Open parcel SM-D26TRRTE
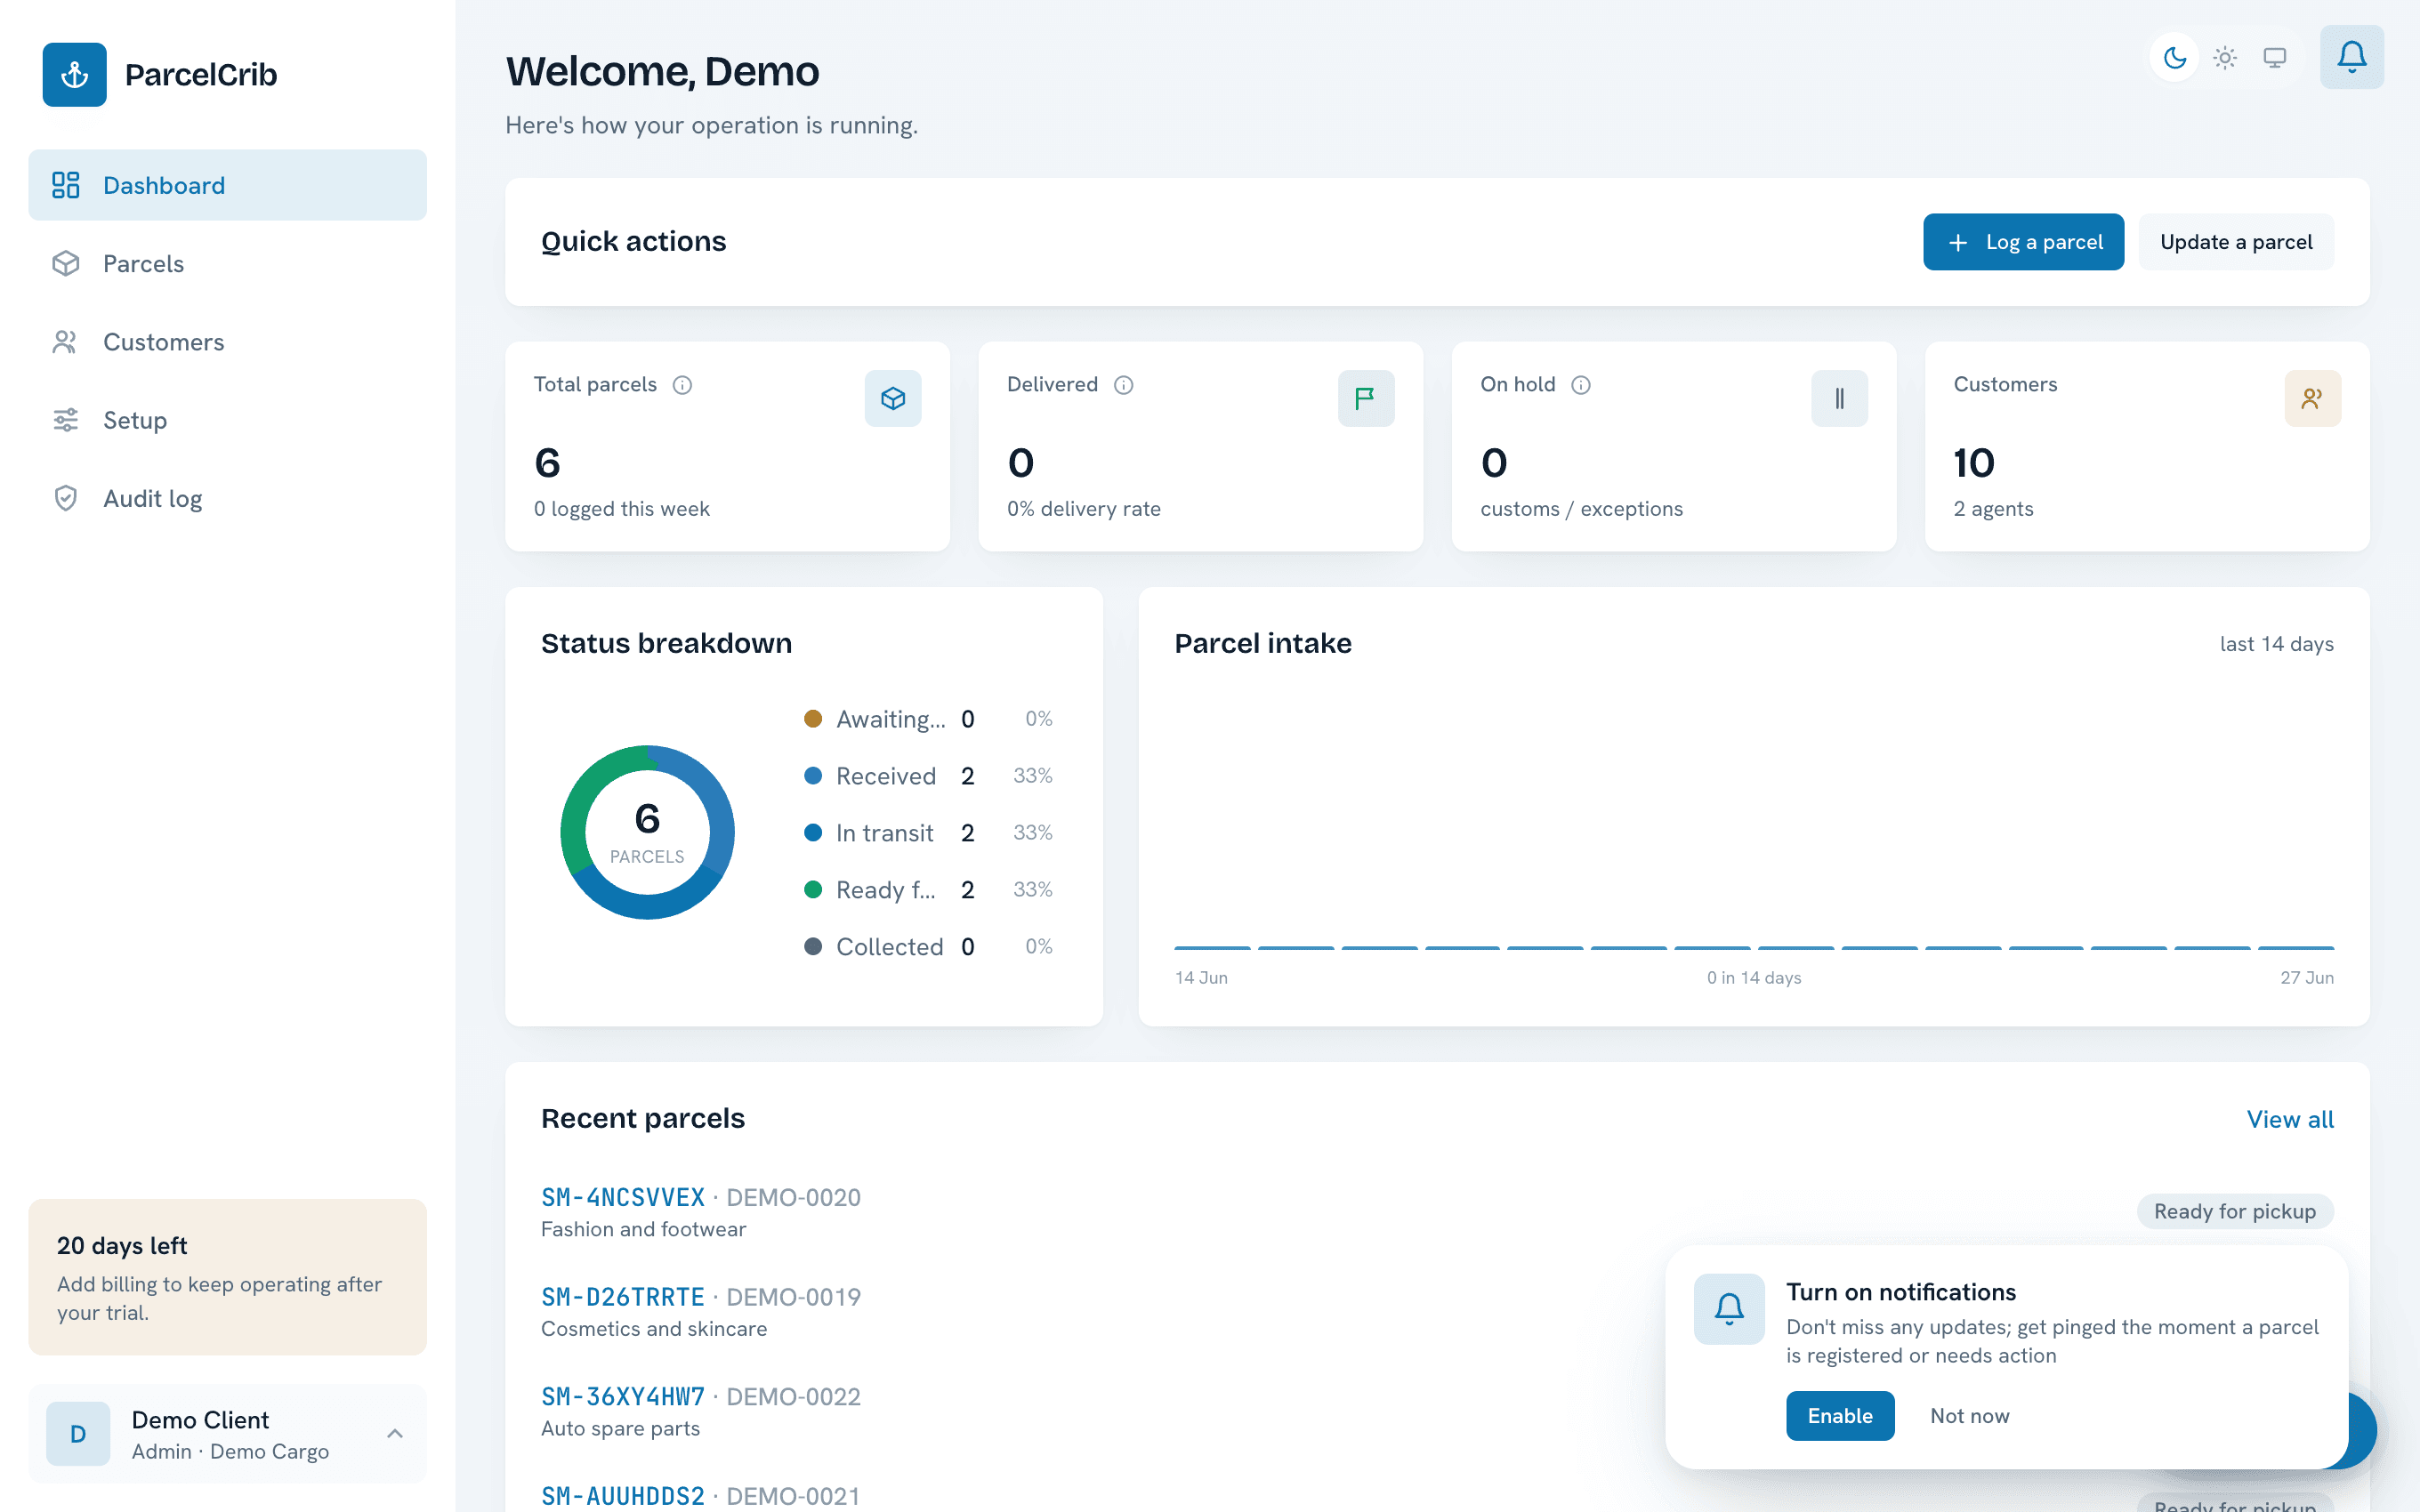2420x1512 pixels. pos(623,1297)
